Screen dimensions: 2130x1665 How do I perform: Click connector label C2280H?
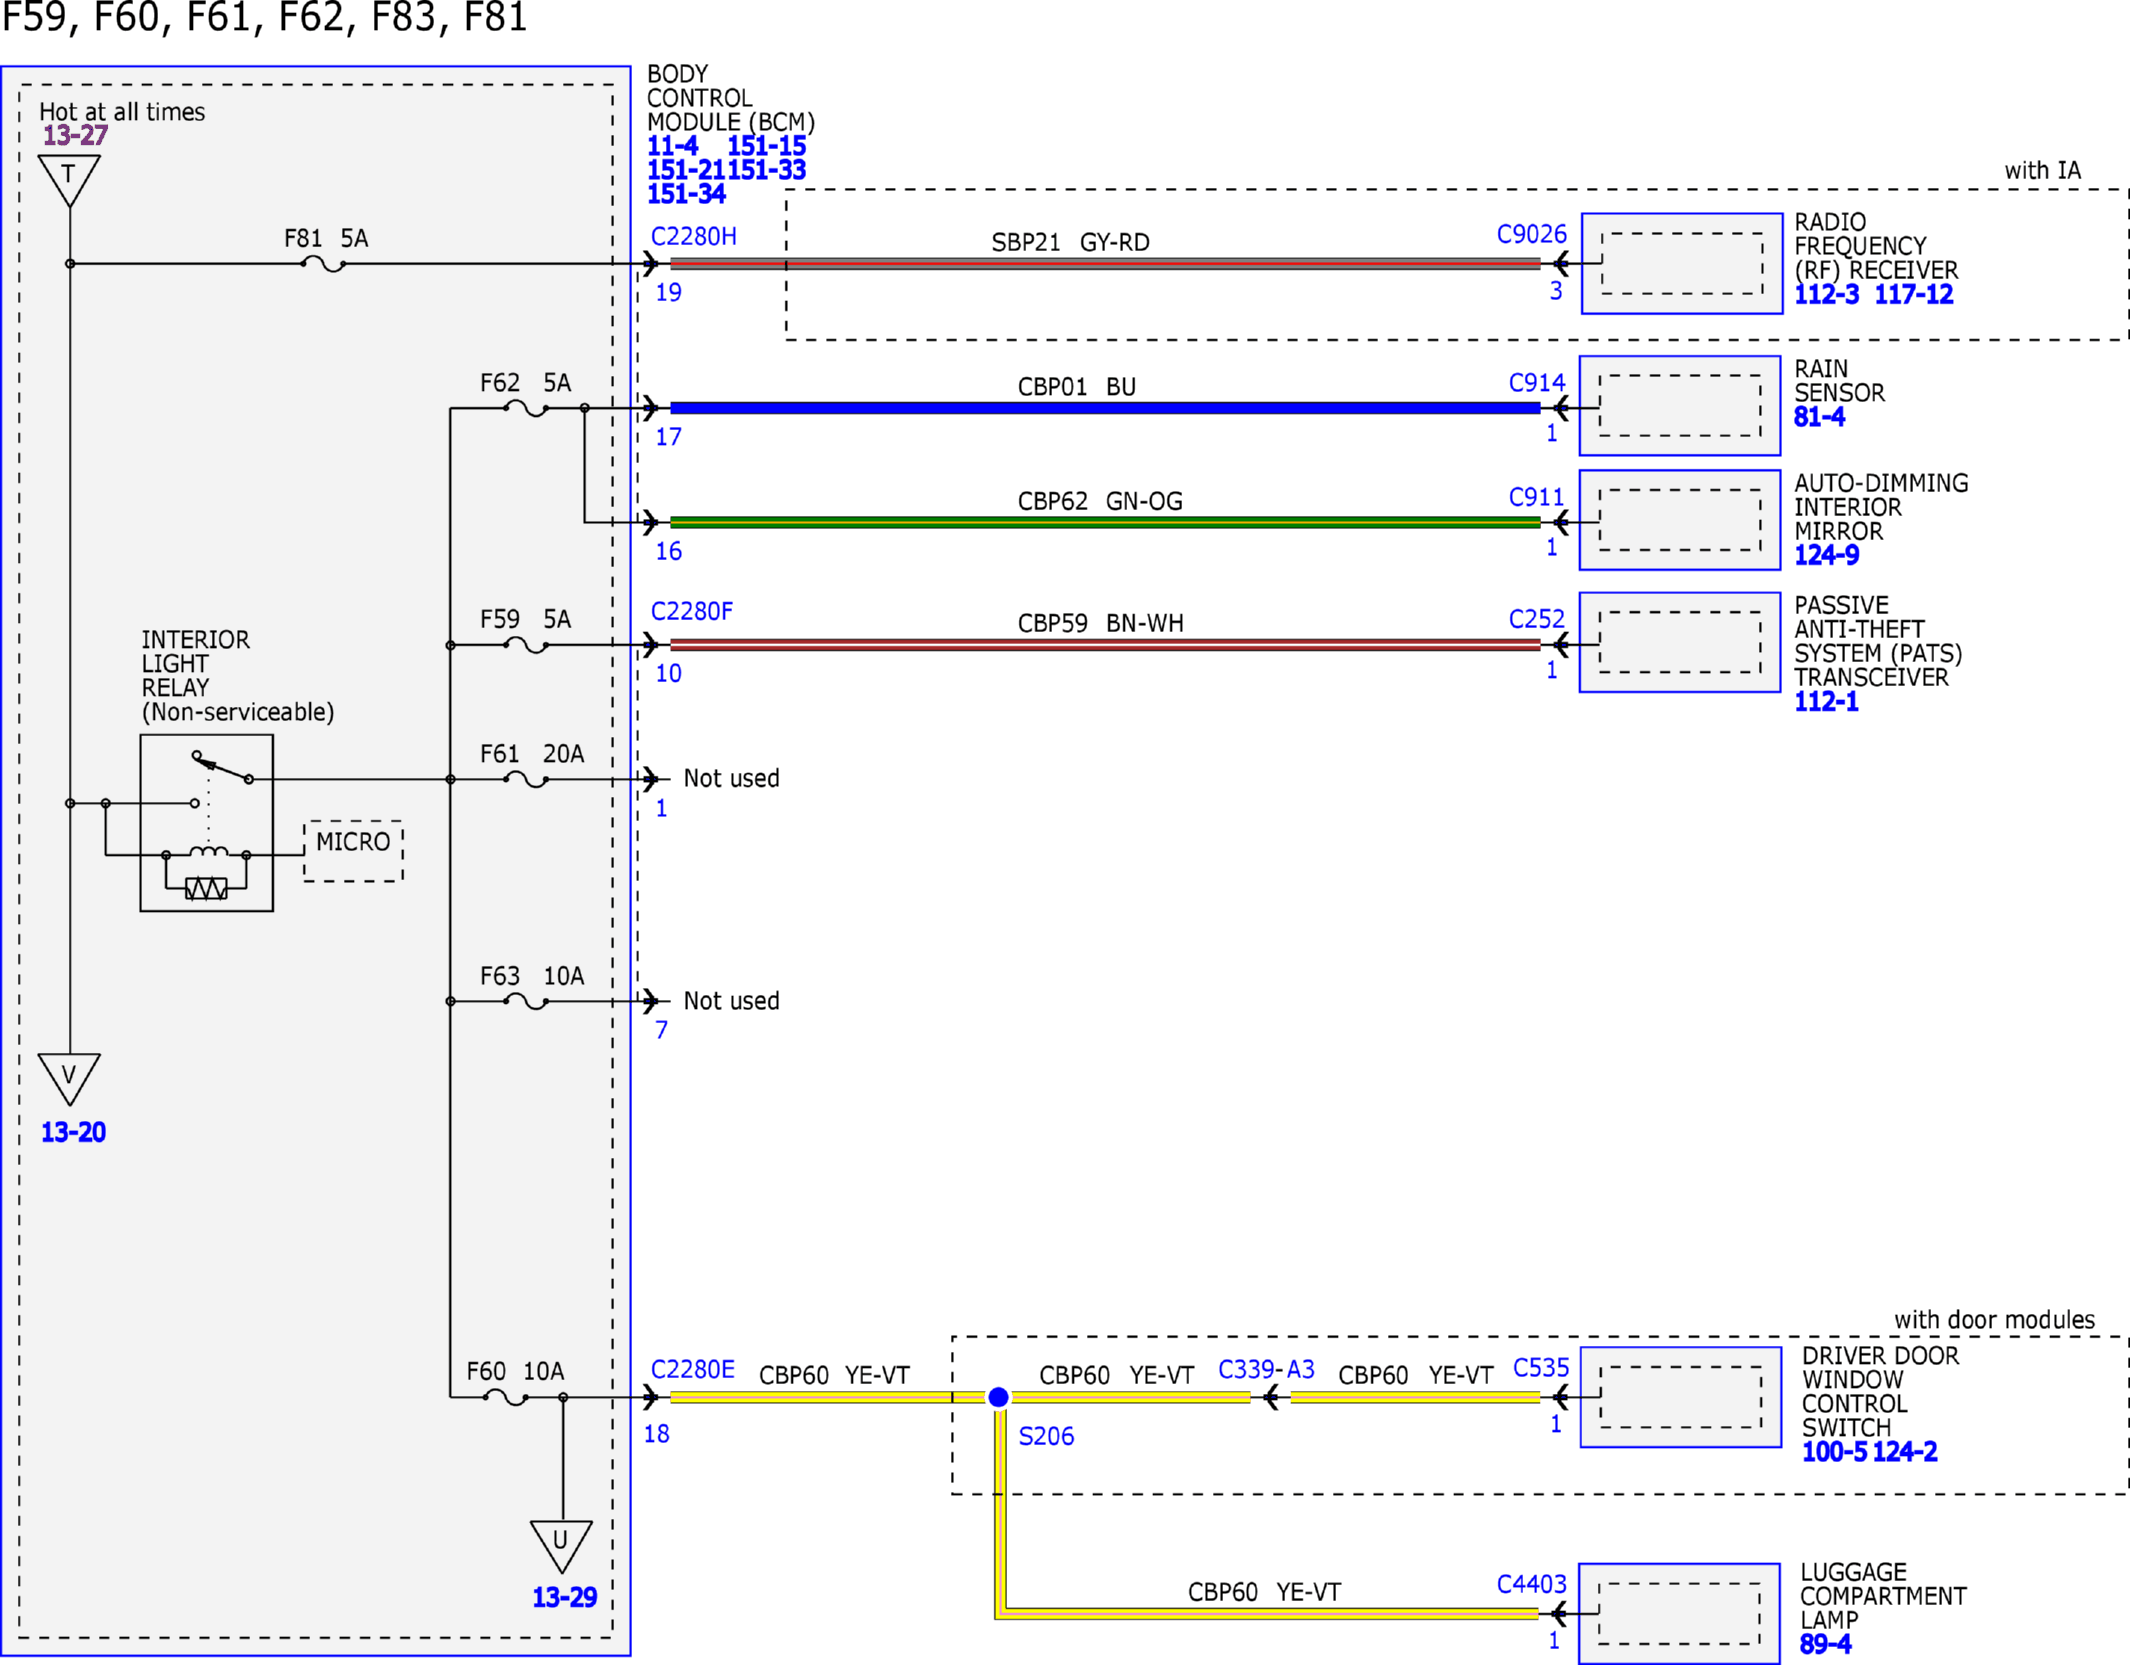tap(694, 236)
